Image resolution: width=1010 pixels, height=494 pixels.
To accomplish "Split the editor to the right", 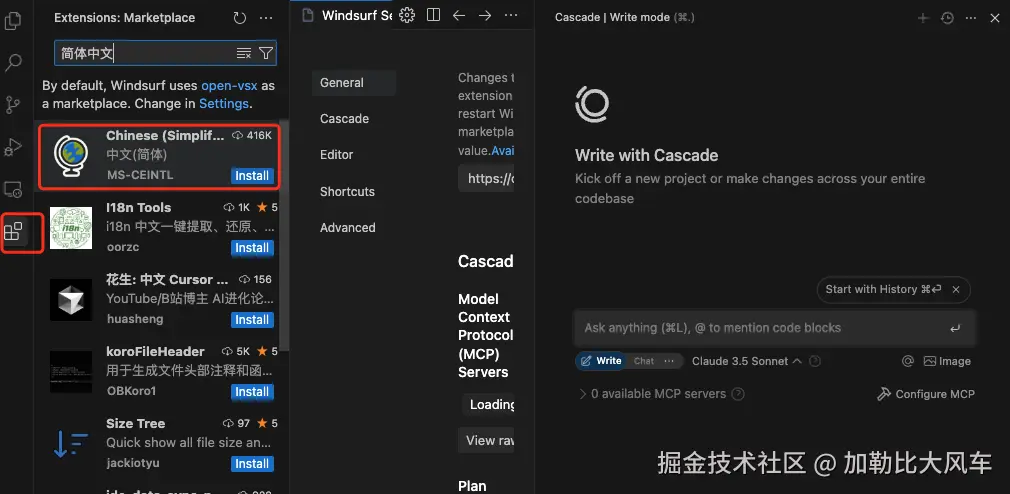I will click(434, 15).
